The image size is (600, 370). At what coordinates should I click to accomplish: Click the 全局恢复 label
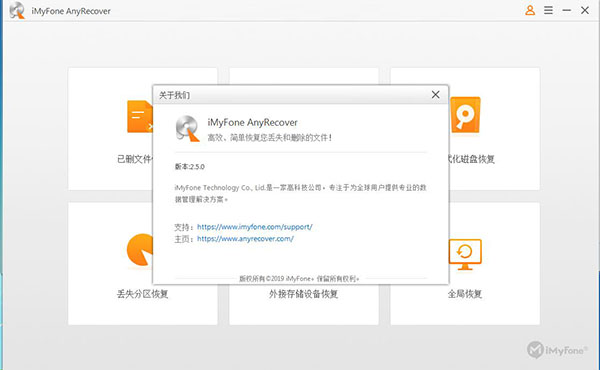pos(465,294)
